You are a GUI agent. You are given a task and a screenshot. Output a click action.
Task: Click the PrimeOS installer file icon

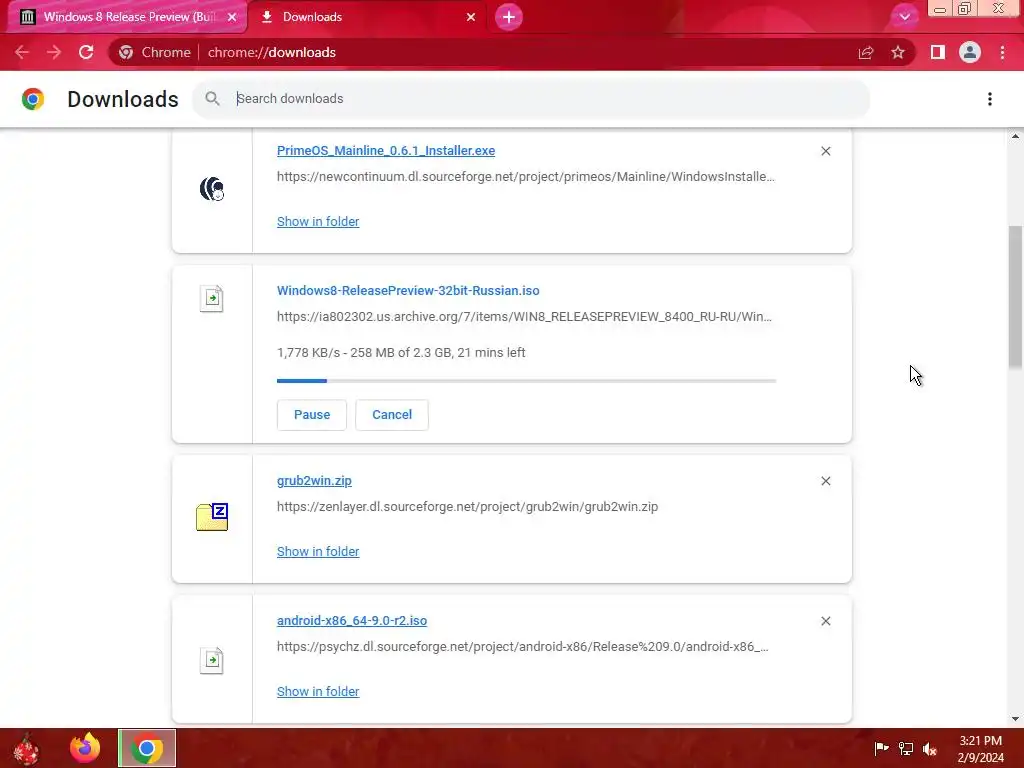pyautogui.click(x=212, y=189)
